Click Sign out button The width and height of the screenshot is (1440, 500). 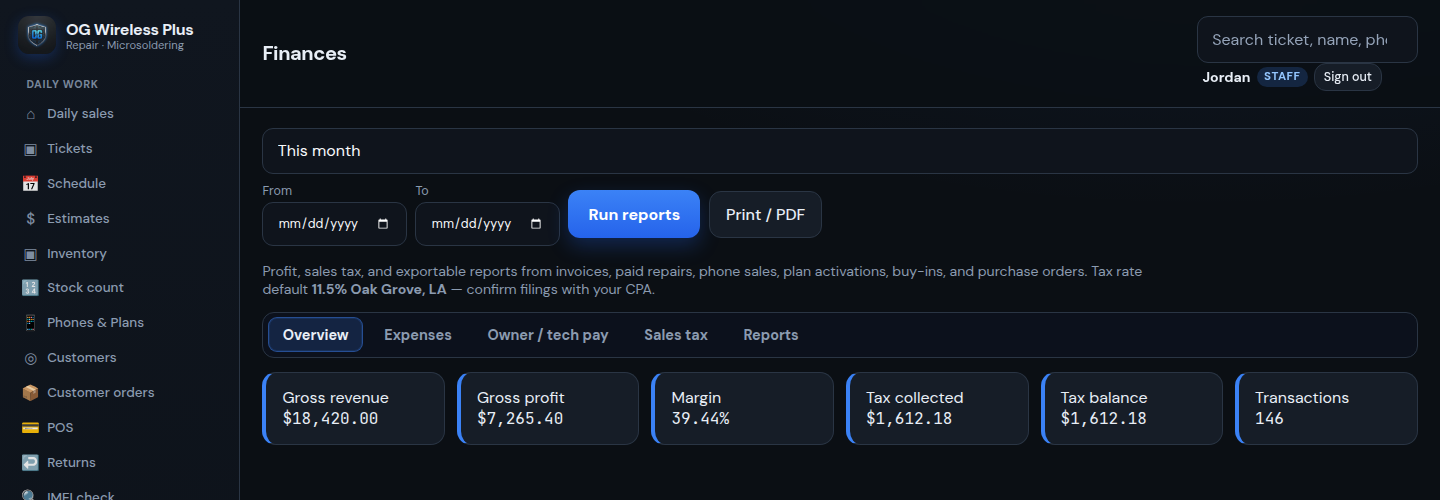coord(1347,77)
